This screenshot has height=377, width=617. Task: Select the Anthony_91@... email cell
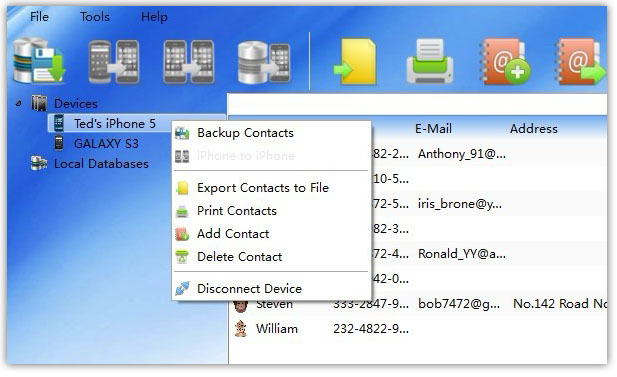(462, 154)
